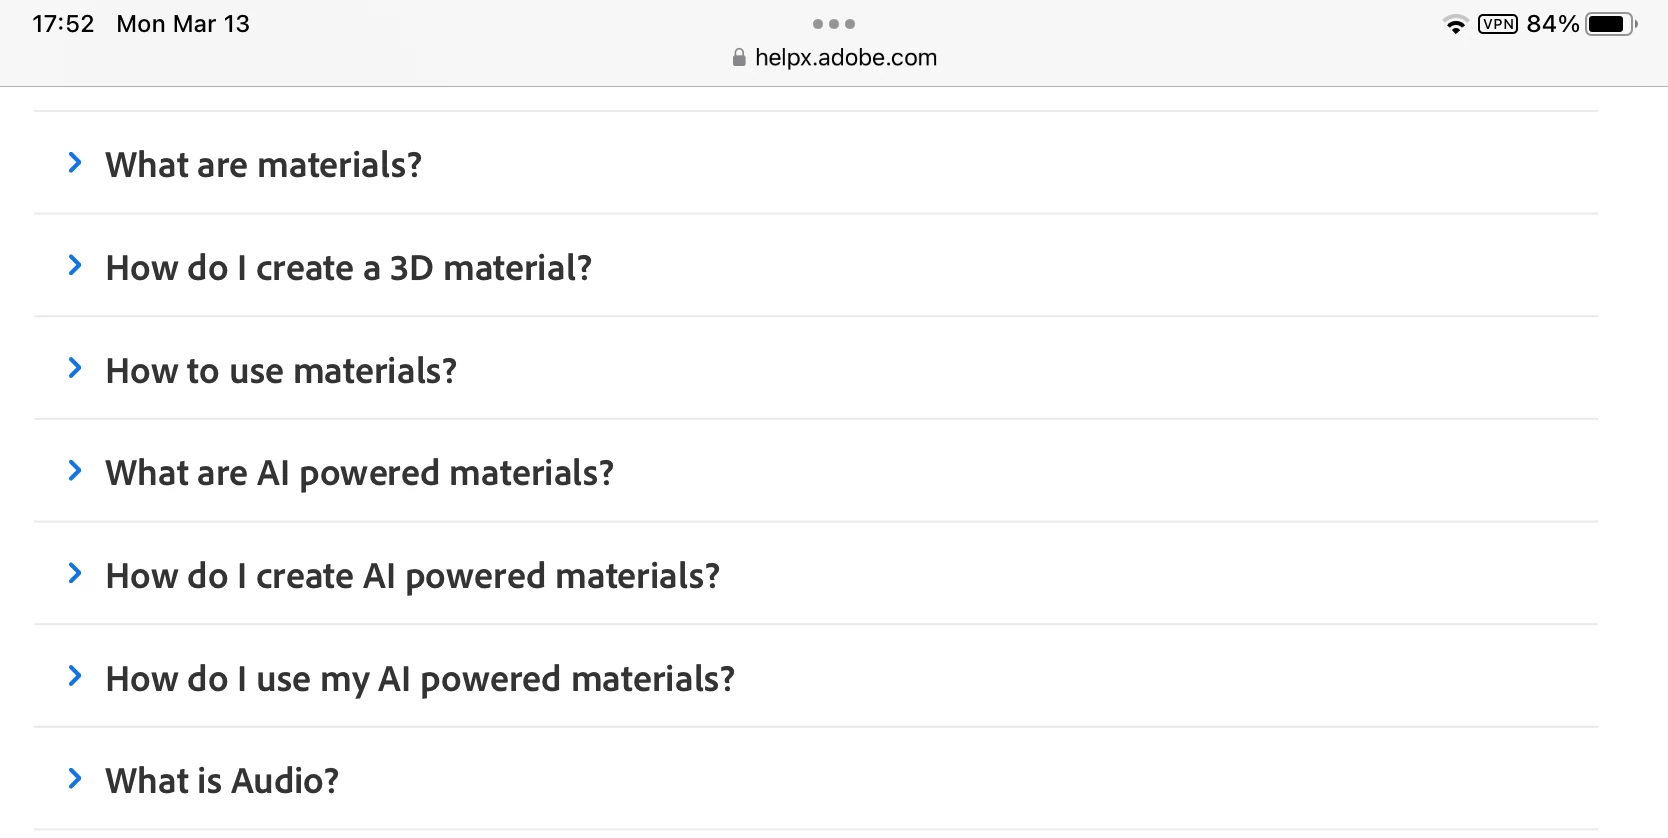Screen dimensions: 1668x838
Task: Tap the three-dot multitasking menu at top
Action: [x=834, y=24]
